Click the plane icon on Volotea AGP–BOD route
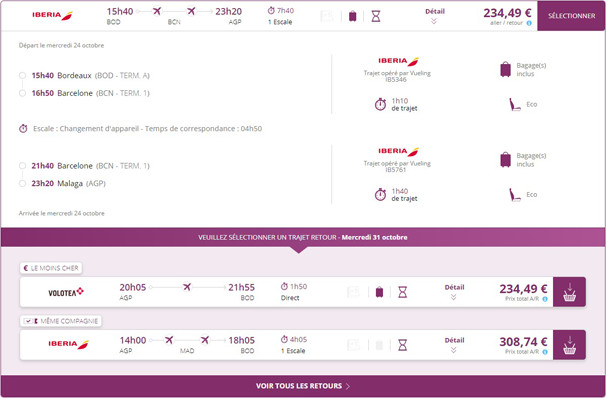Viewport: 606px width, 398px height. [x=187, y=287]
